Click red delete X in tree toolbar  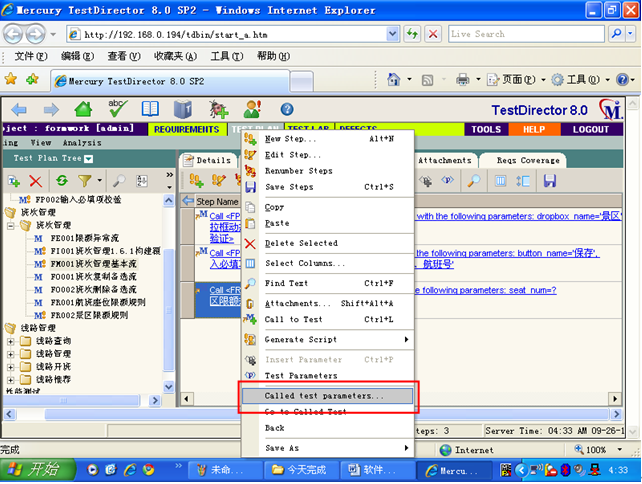[36, 181]
